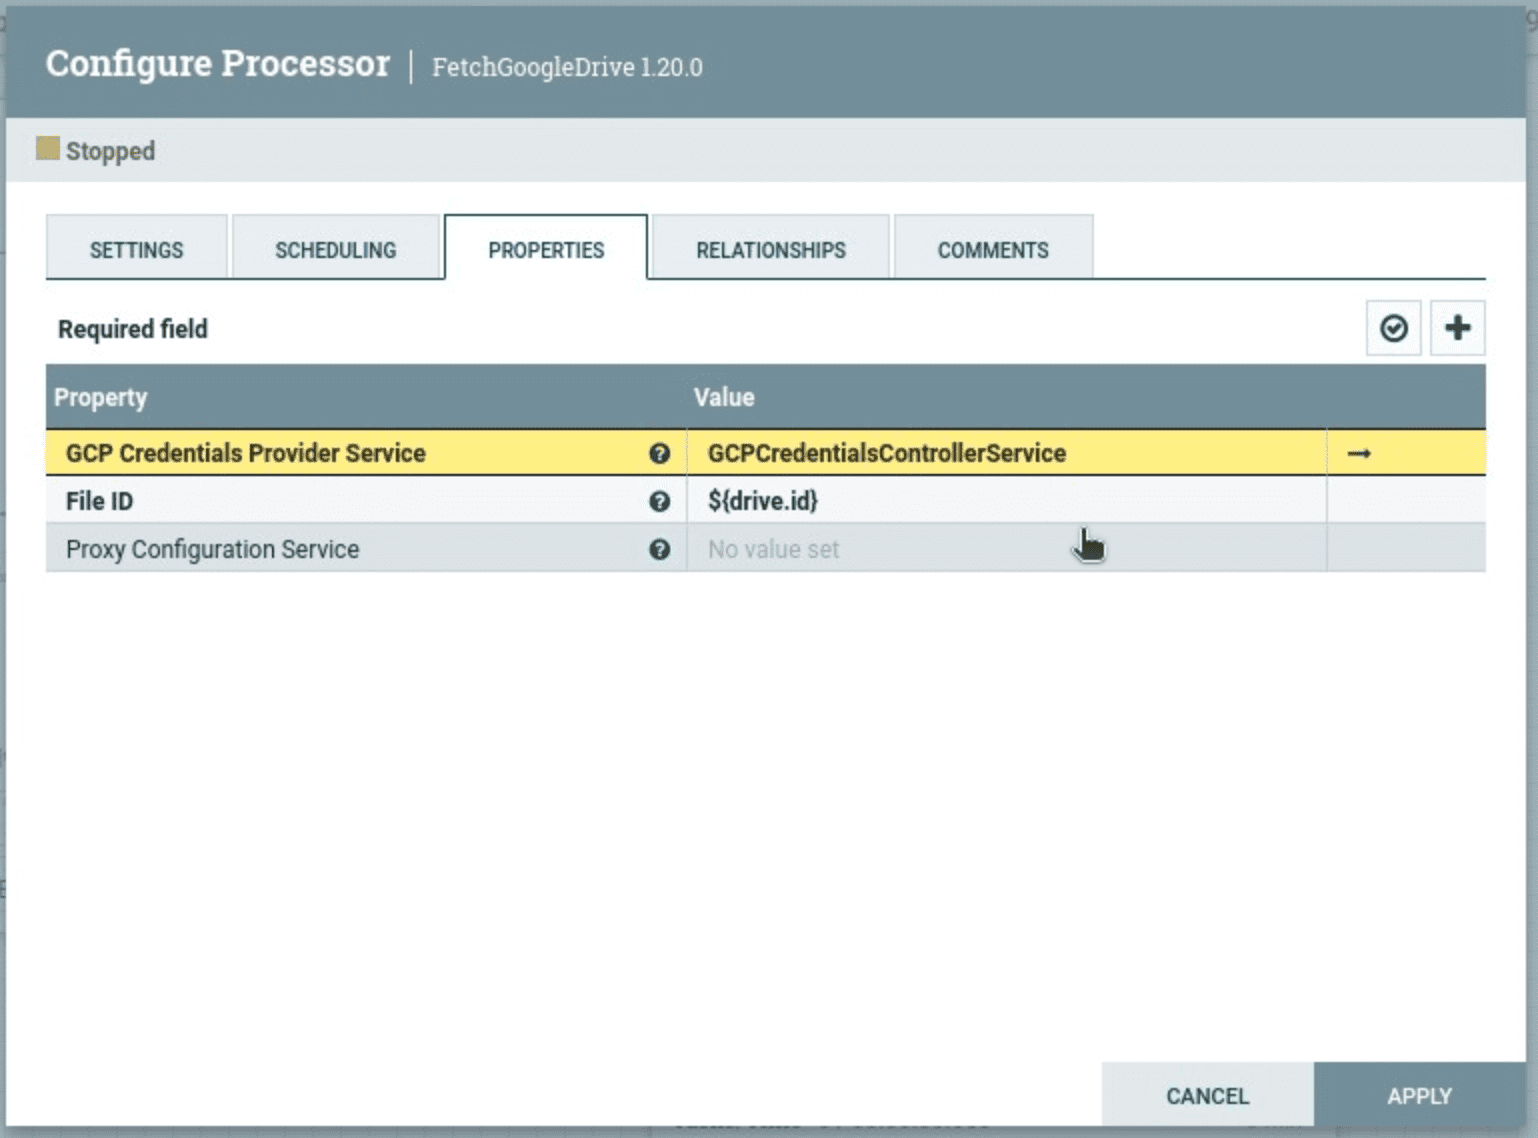This screenshot has width=1538, height=1138.
Task: Go to GCP Credentials controller service arrow
Action: (1359, 453)
